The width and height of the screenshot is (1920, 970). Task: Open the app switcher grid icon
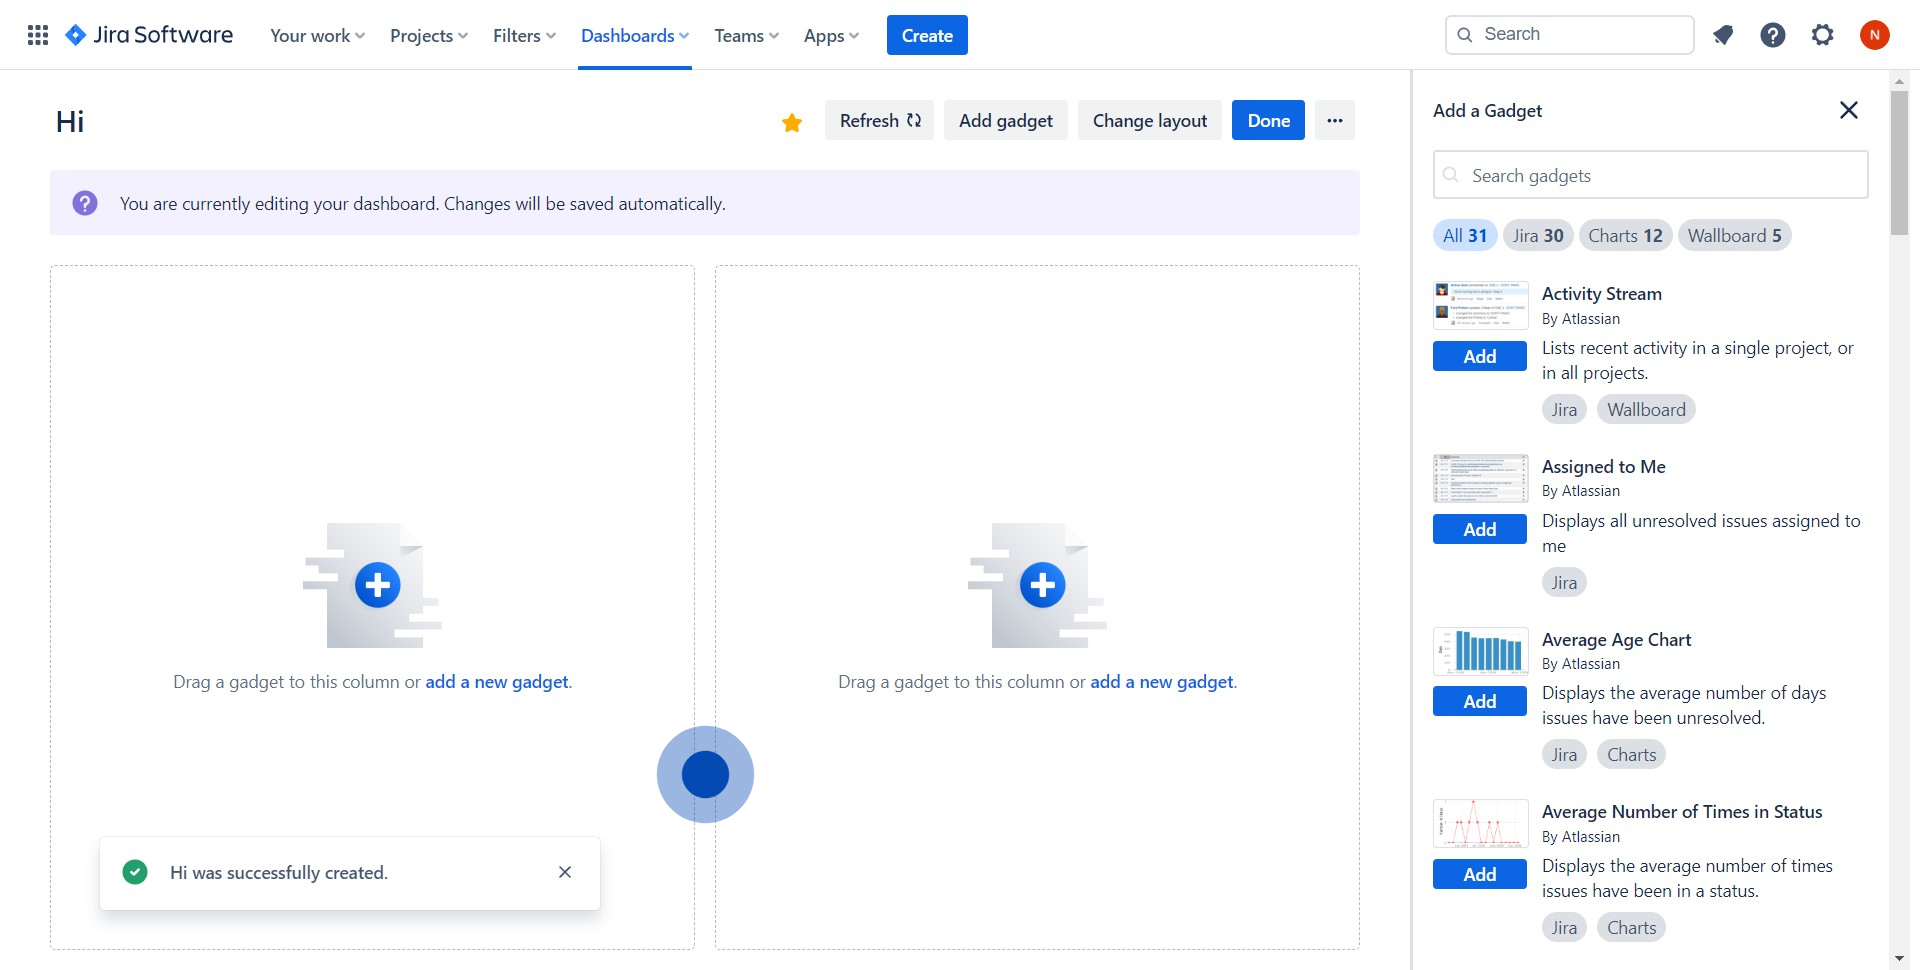coord(38,35)
